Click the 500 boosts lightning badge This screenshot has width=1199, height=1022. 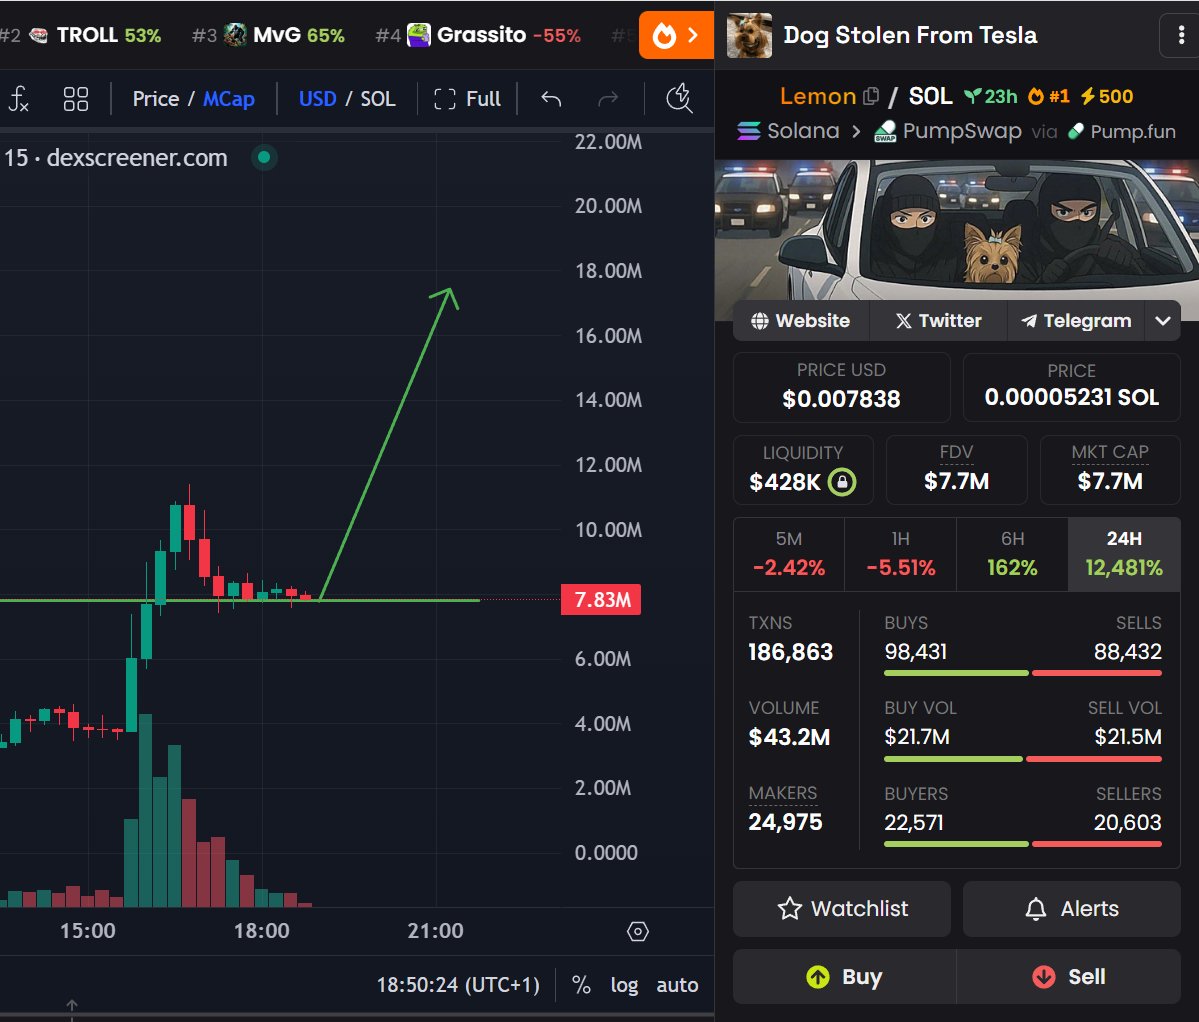point(1106,96)
